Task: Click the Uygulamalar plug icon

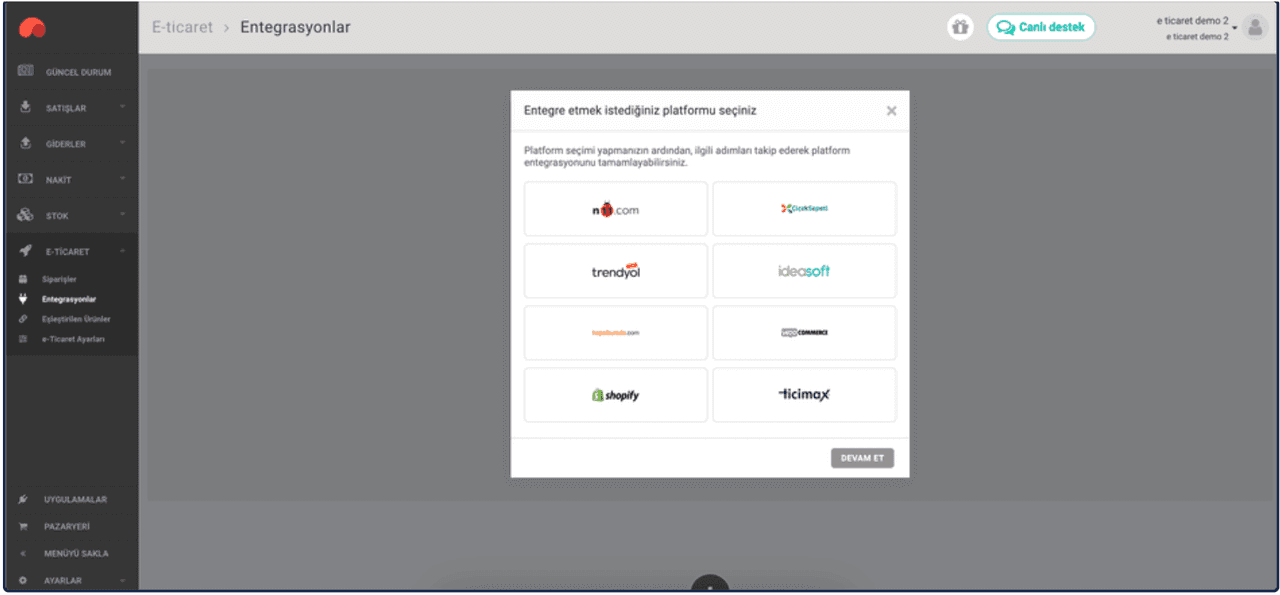Action: coord(23,499)
